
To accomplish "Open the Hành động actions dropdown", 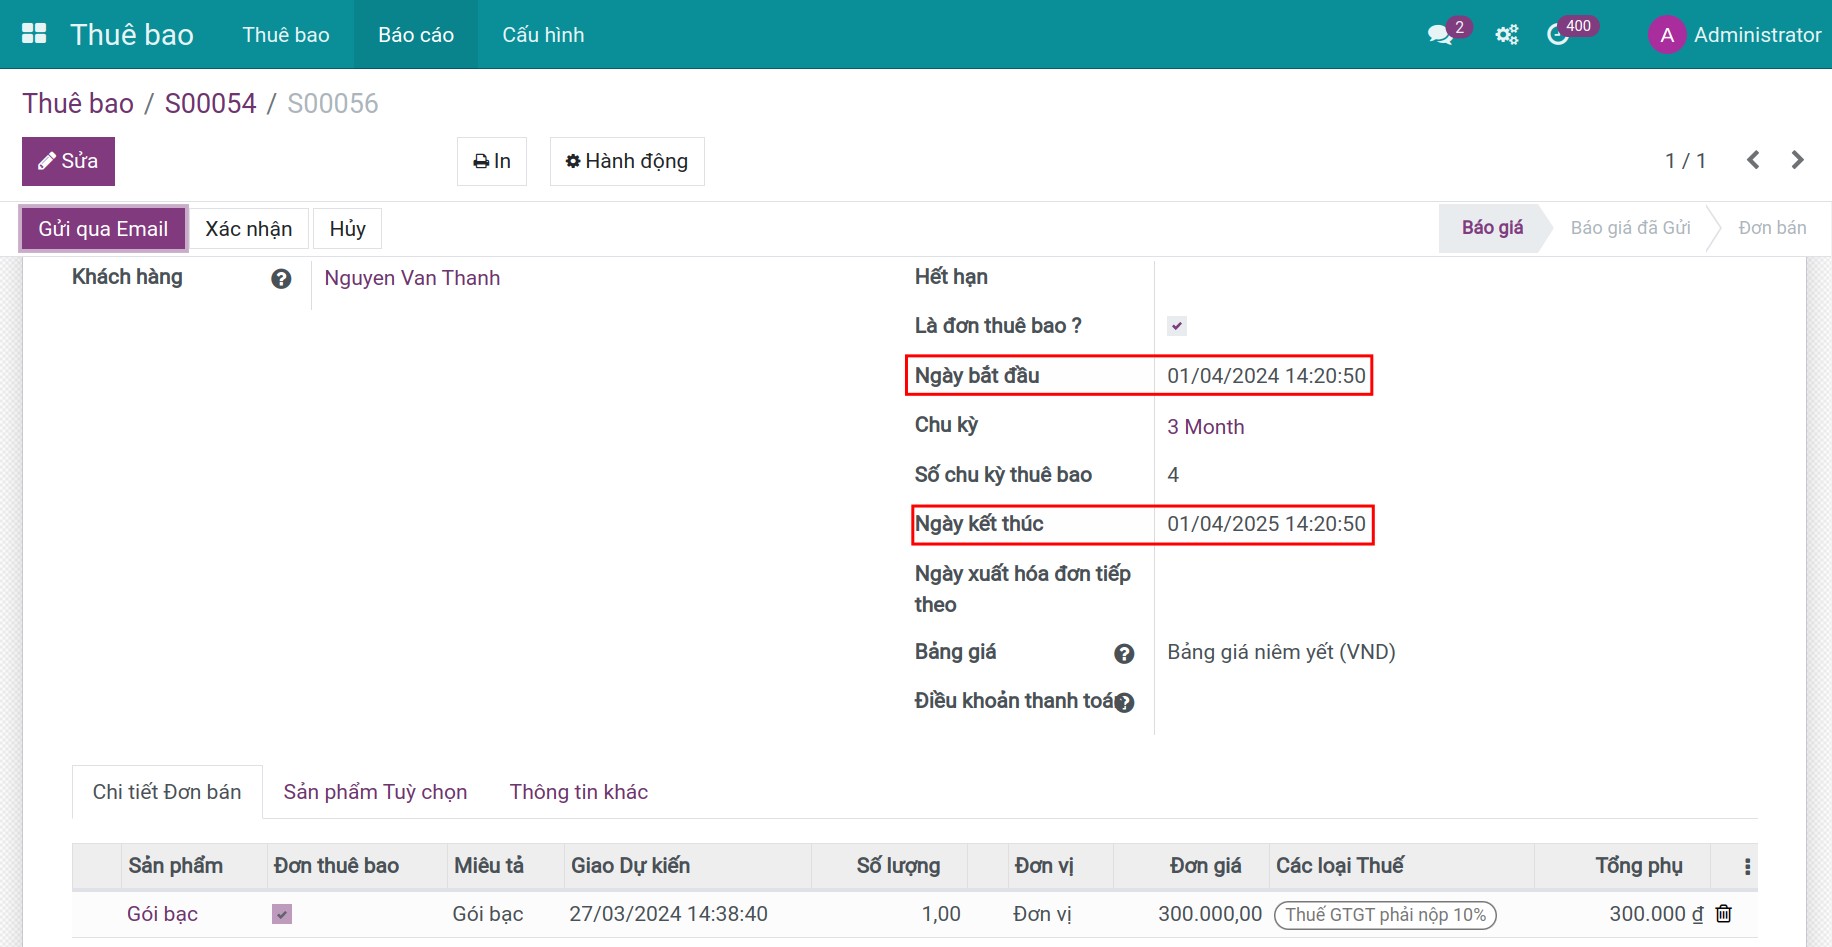I will click(x=627, y=161).
